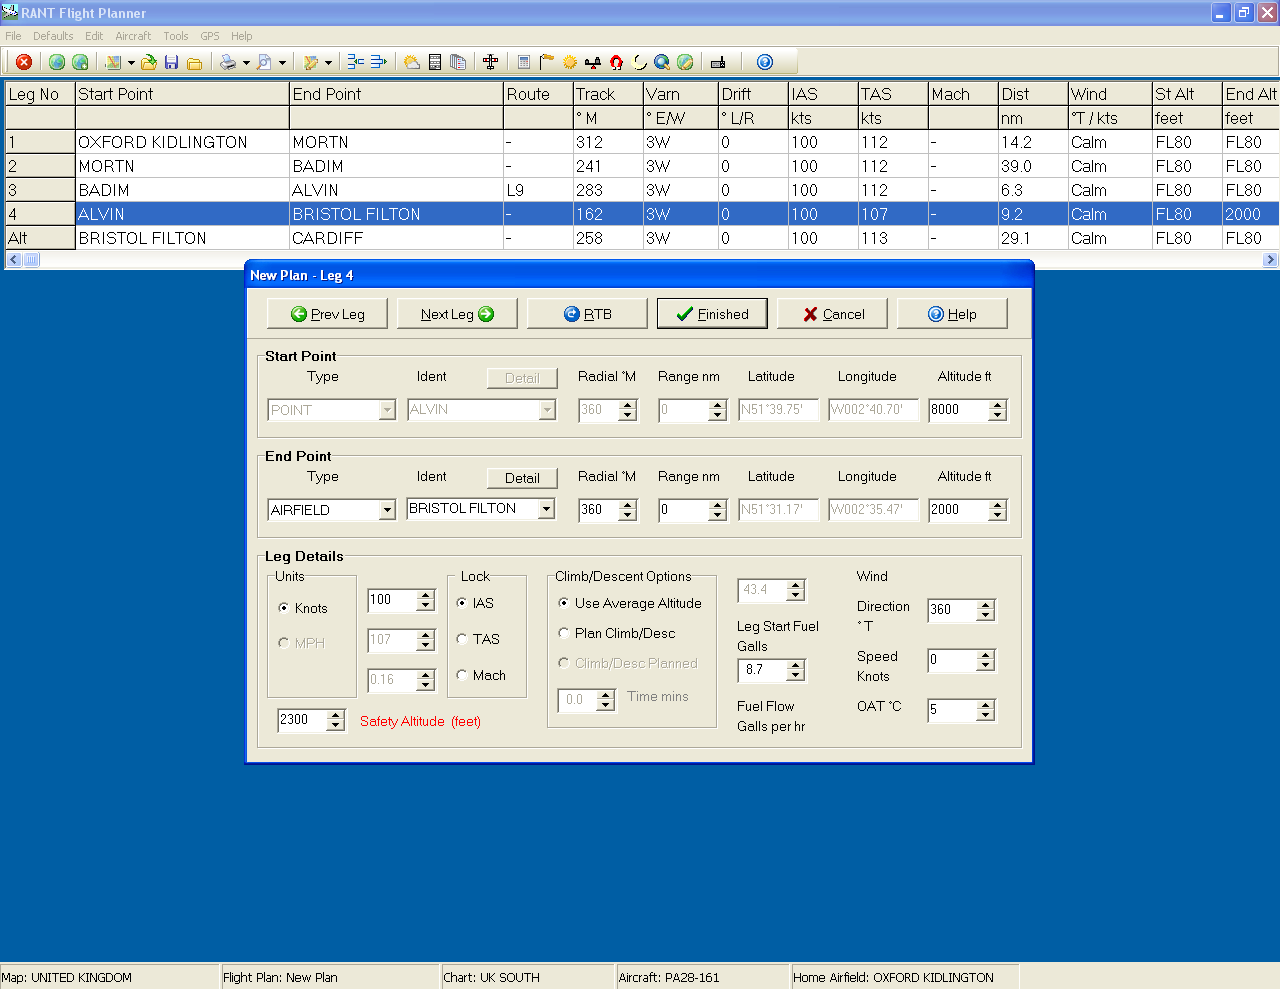Increase IAS 100 value with up arrow
The height and width of the screenshot is (989, 1280).
pos(426,595)
